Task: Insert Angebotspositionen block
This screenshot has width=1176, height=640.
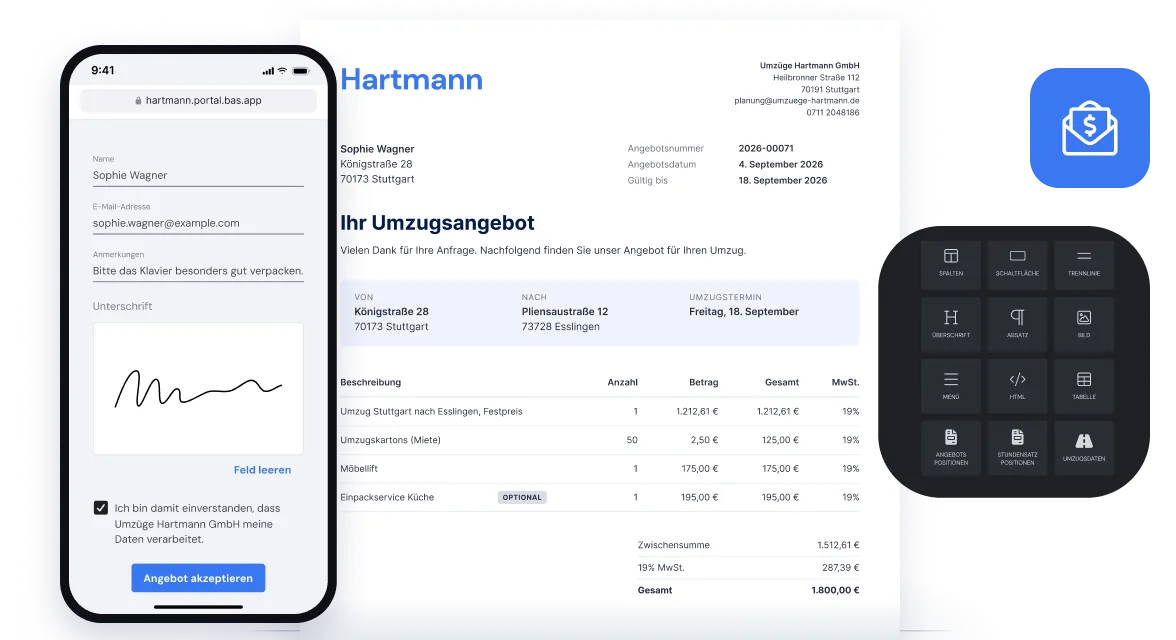Action: [950, 447]
